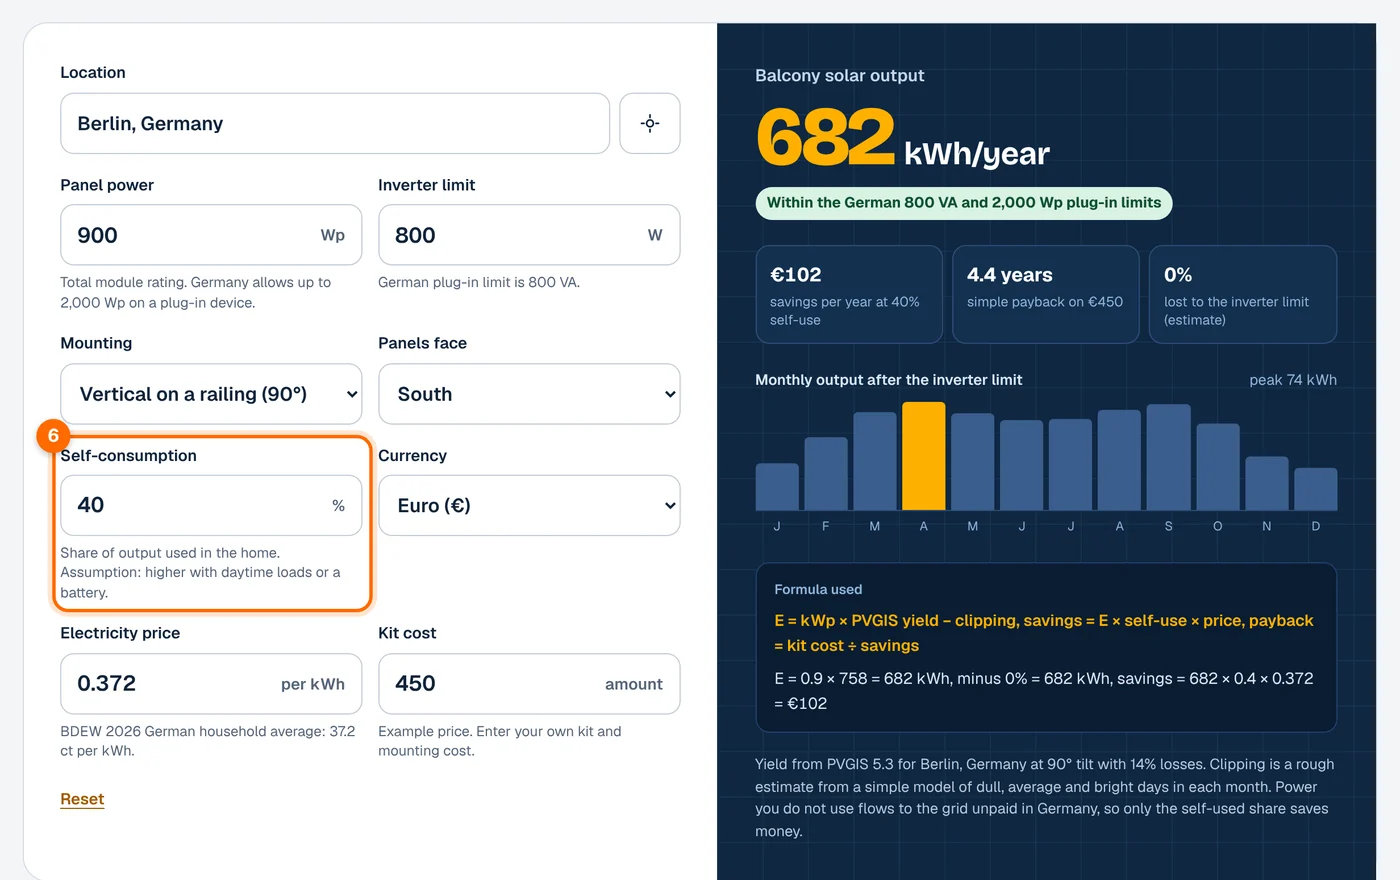Focus the Panel power field
The image size is (1400, 880).
(x=211, y=235)
